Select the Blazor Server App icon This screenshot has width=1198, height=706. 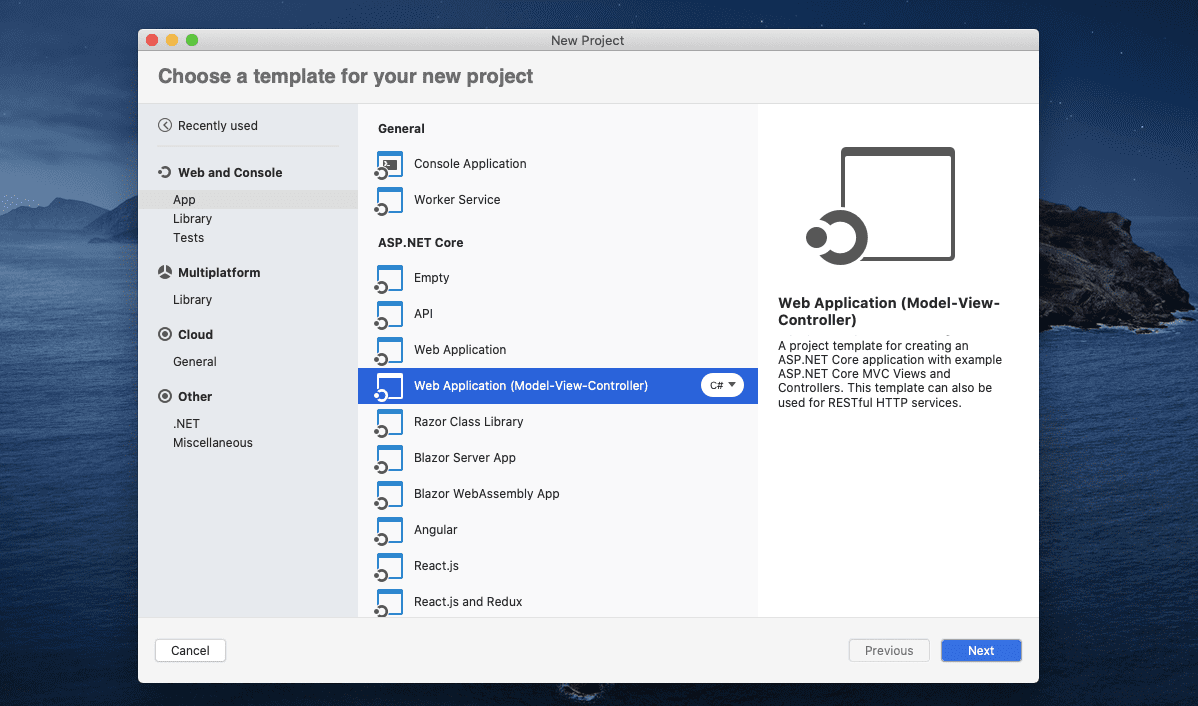[x=389, y=458]
